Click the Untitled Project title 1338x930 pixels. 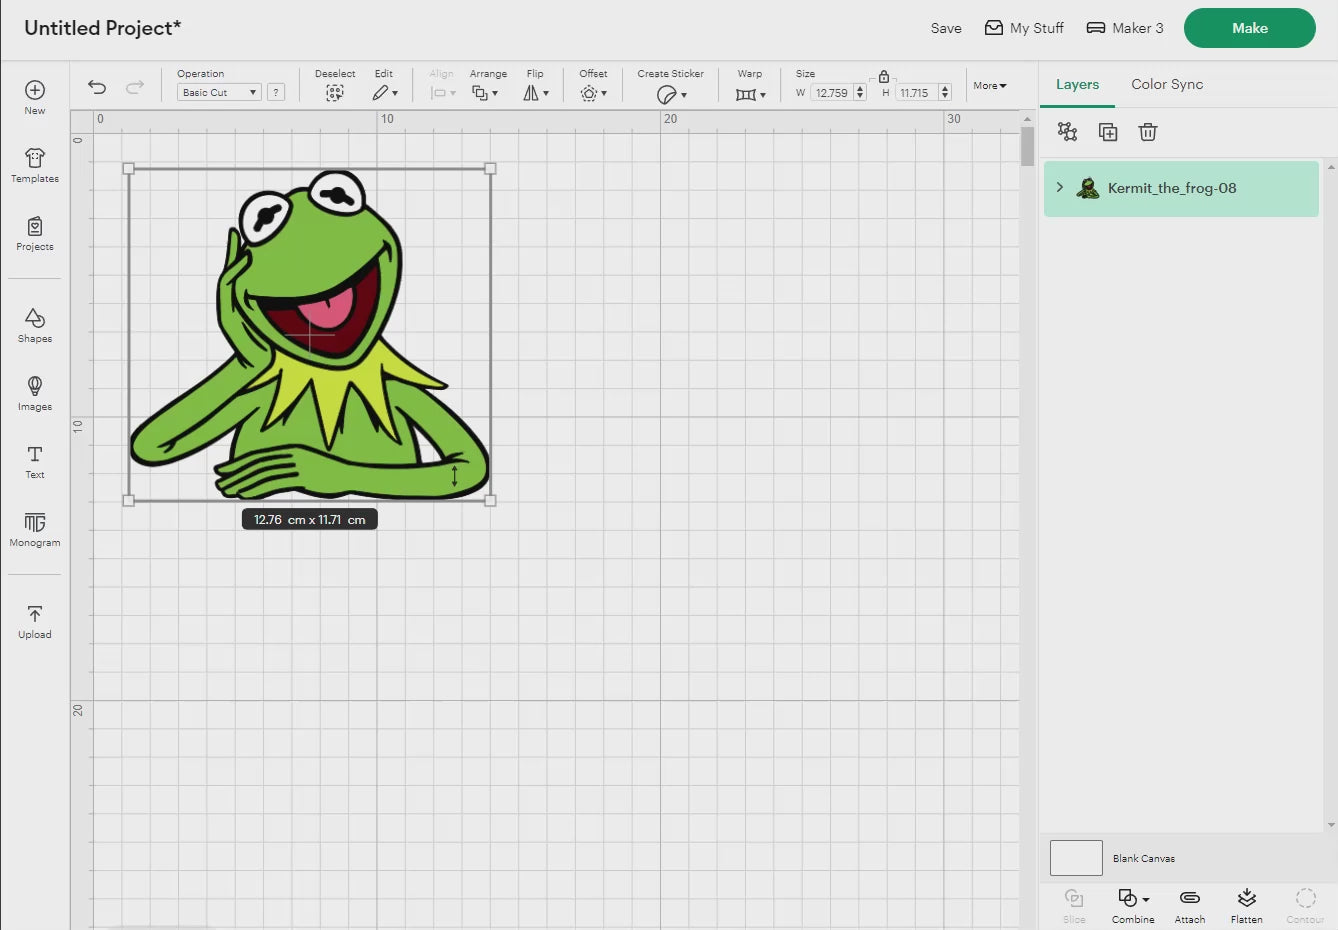[x=102, y=28]
